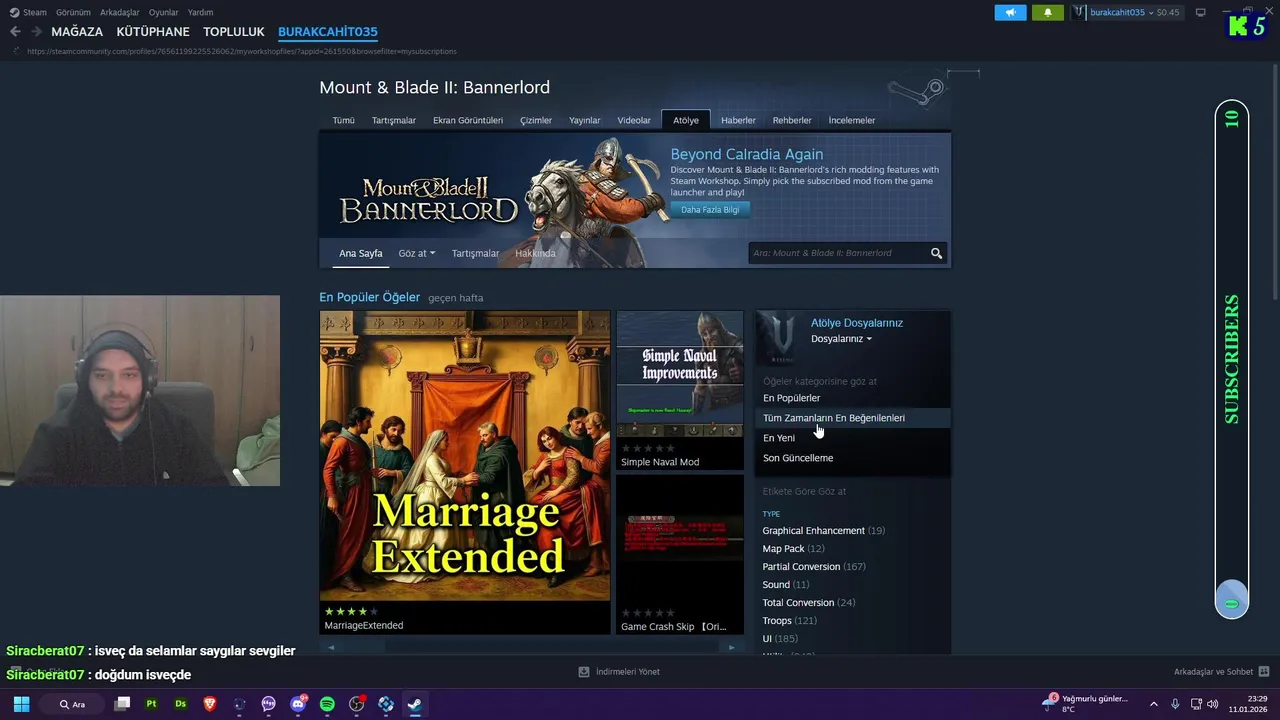Click the Steam logo in the workshop header
The height and width of the screenshot is (720, 1280).
[x=915, y=92]
